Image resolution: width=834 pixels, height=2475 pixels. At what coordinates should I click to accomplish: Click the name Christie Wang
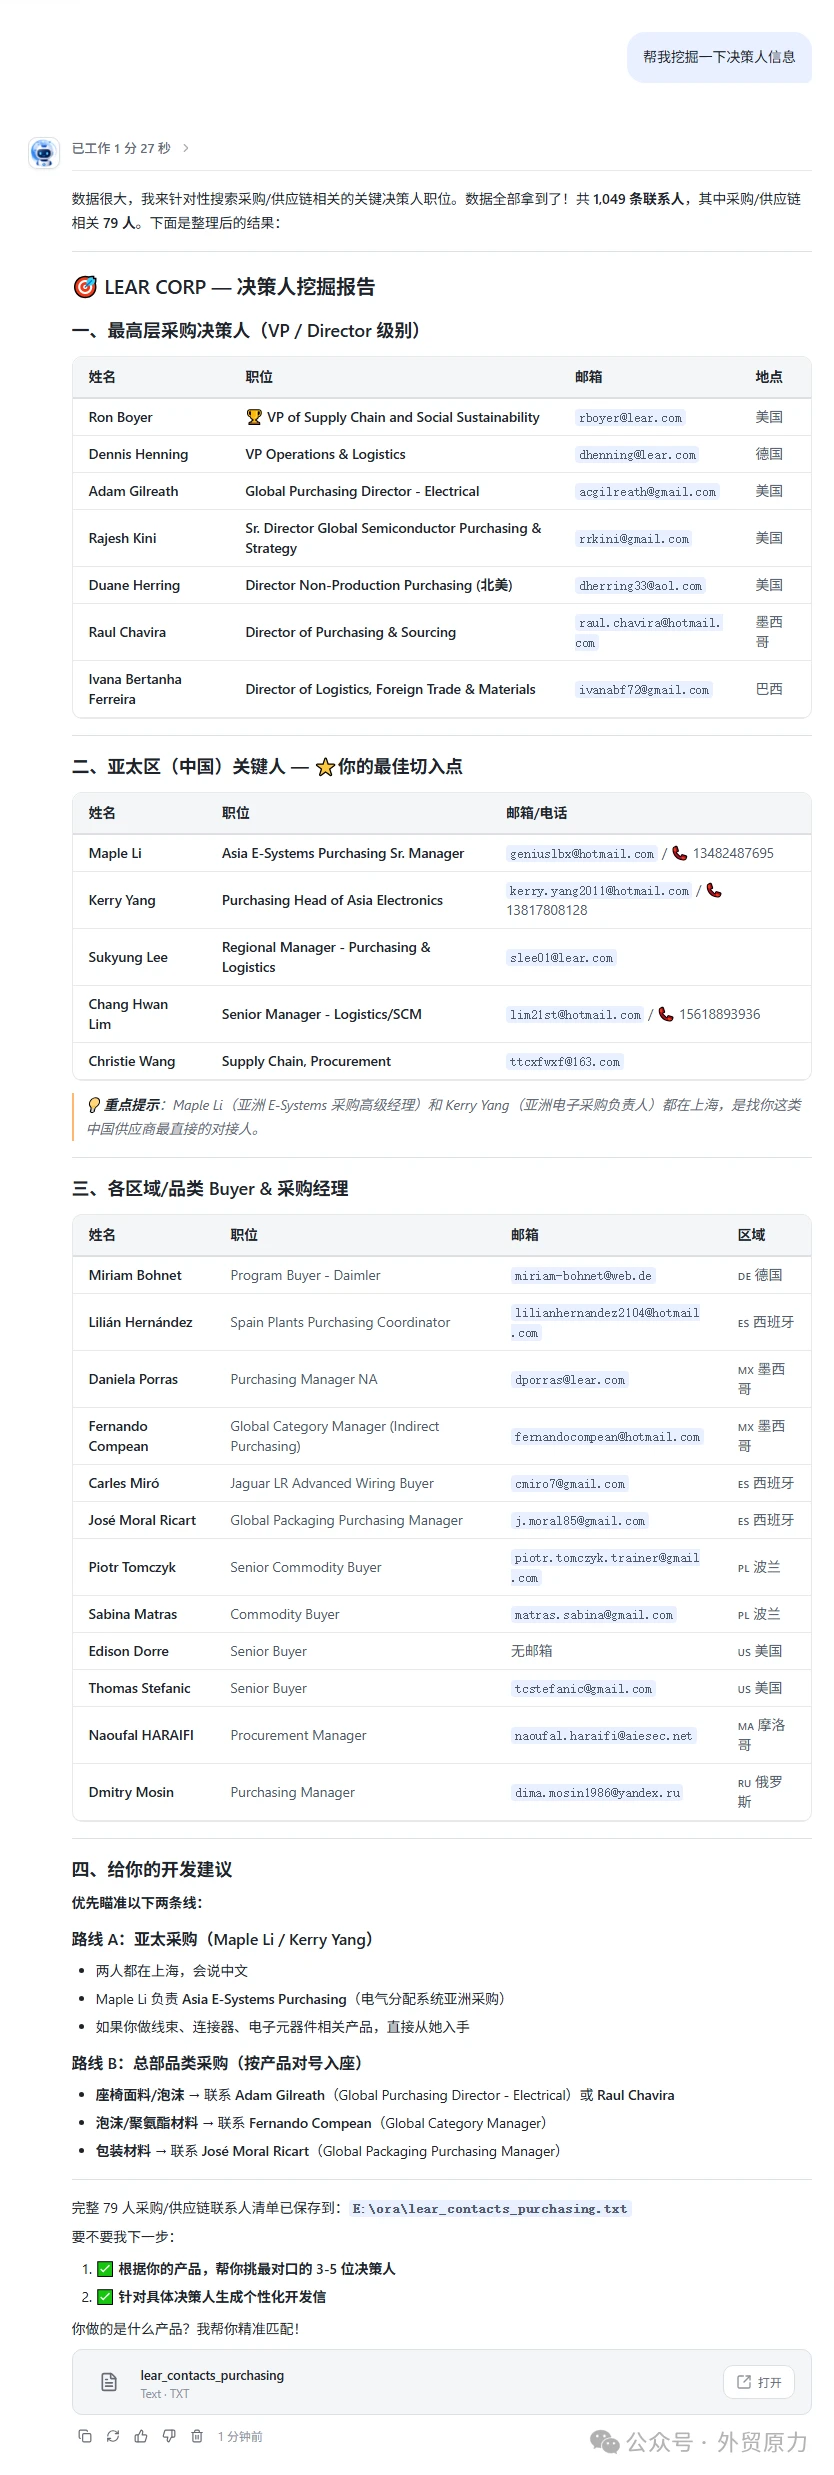click(131, 1061)
